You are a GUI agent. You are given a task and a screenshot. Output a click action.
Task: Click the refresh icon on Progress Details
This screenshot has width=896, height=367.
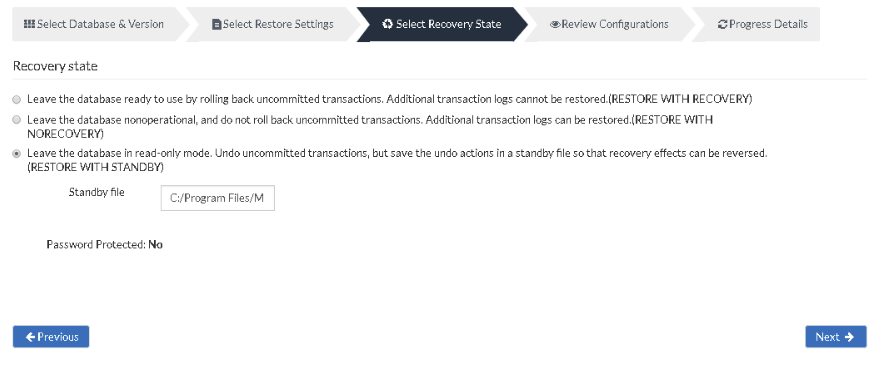[723, 25]
